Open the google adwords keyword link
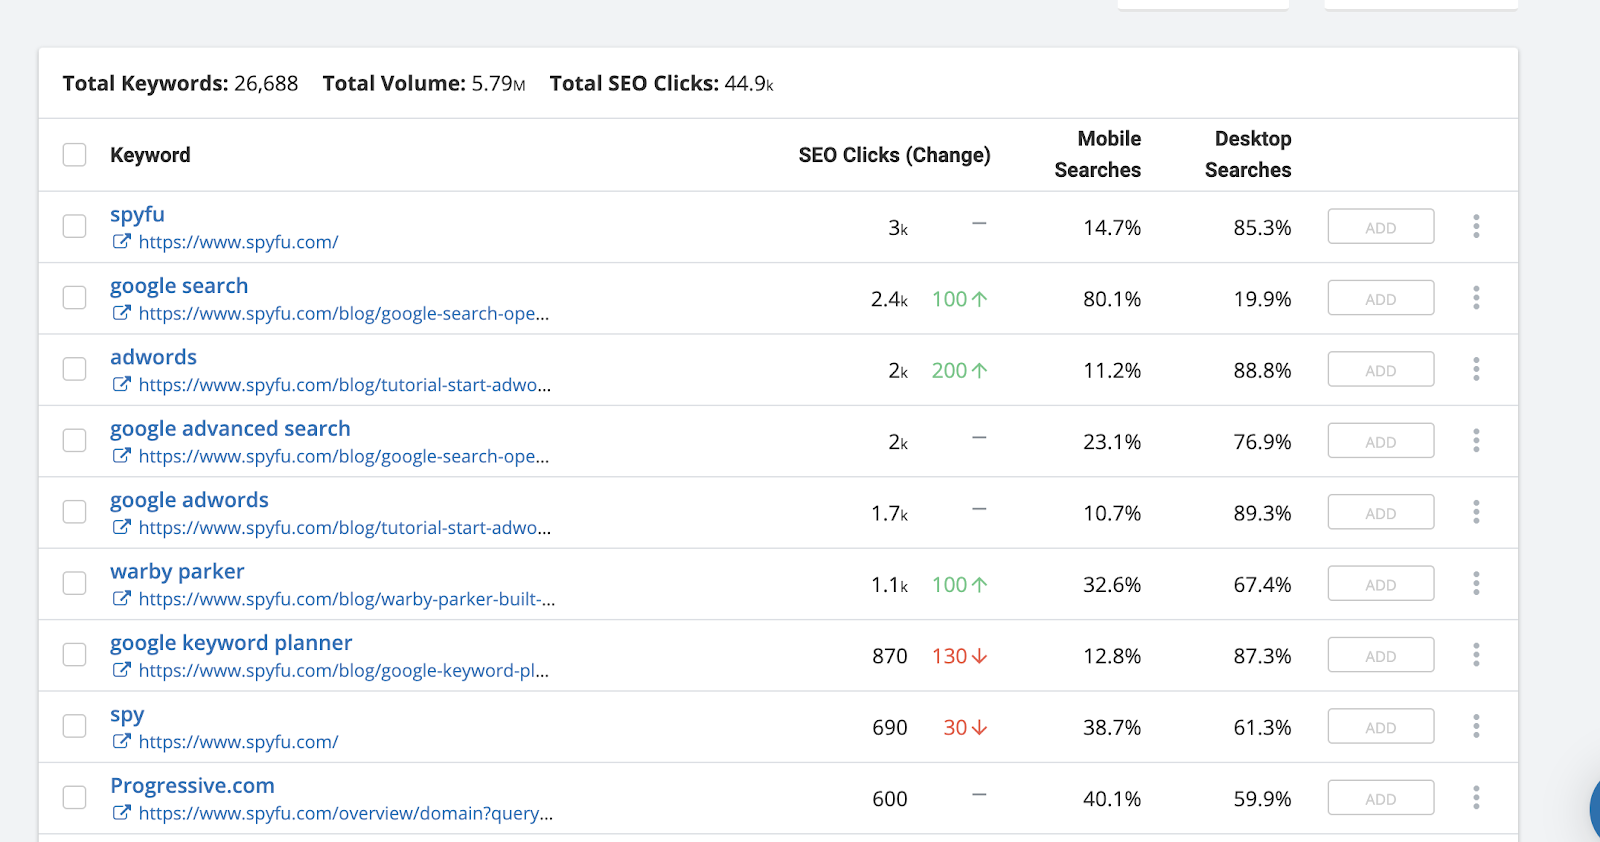Viewport: 1600px width, 842px height. coord(189,500)
